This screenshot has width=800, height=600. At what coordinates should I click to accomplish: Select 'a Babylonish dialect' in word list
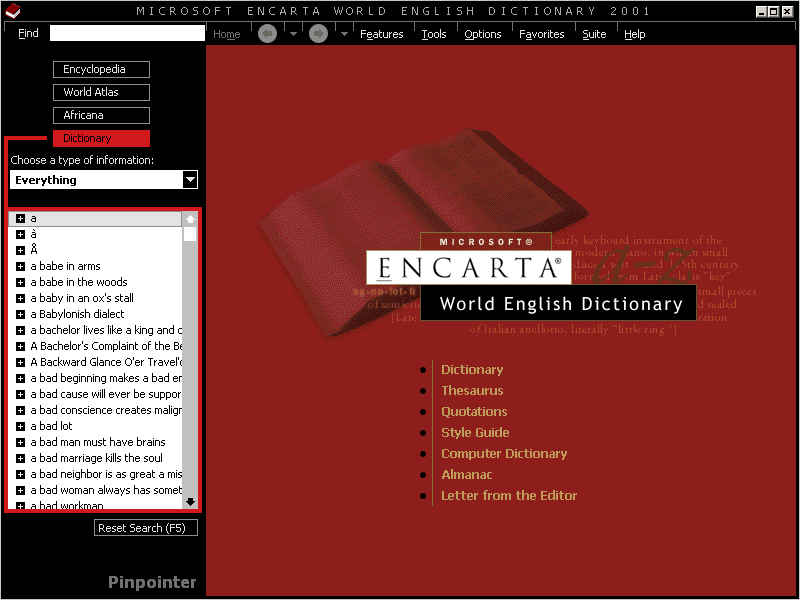[77, 314]
